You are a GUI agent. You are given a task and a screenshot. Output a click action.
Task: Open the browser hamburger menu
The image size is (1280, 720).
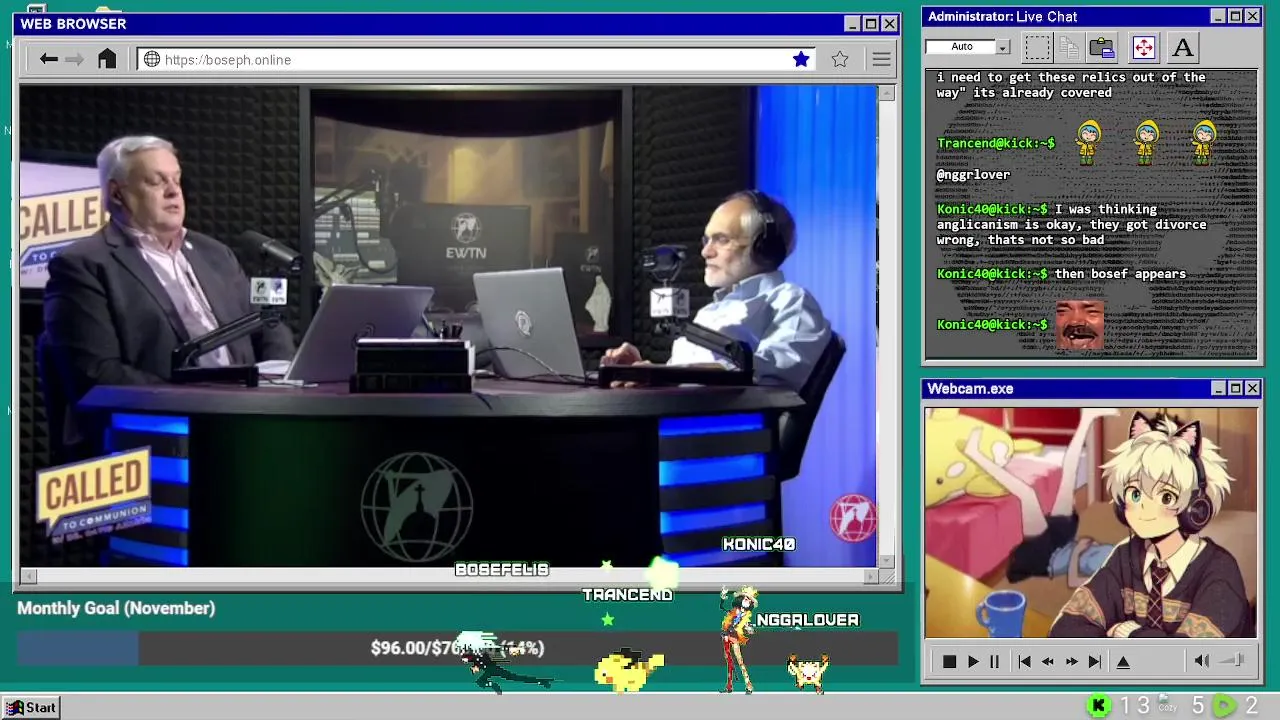tap(881, 59)
